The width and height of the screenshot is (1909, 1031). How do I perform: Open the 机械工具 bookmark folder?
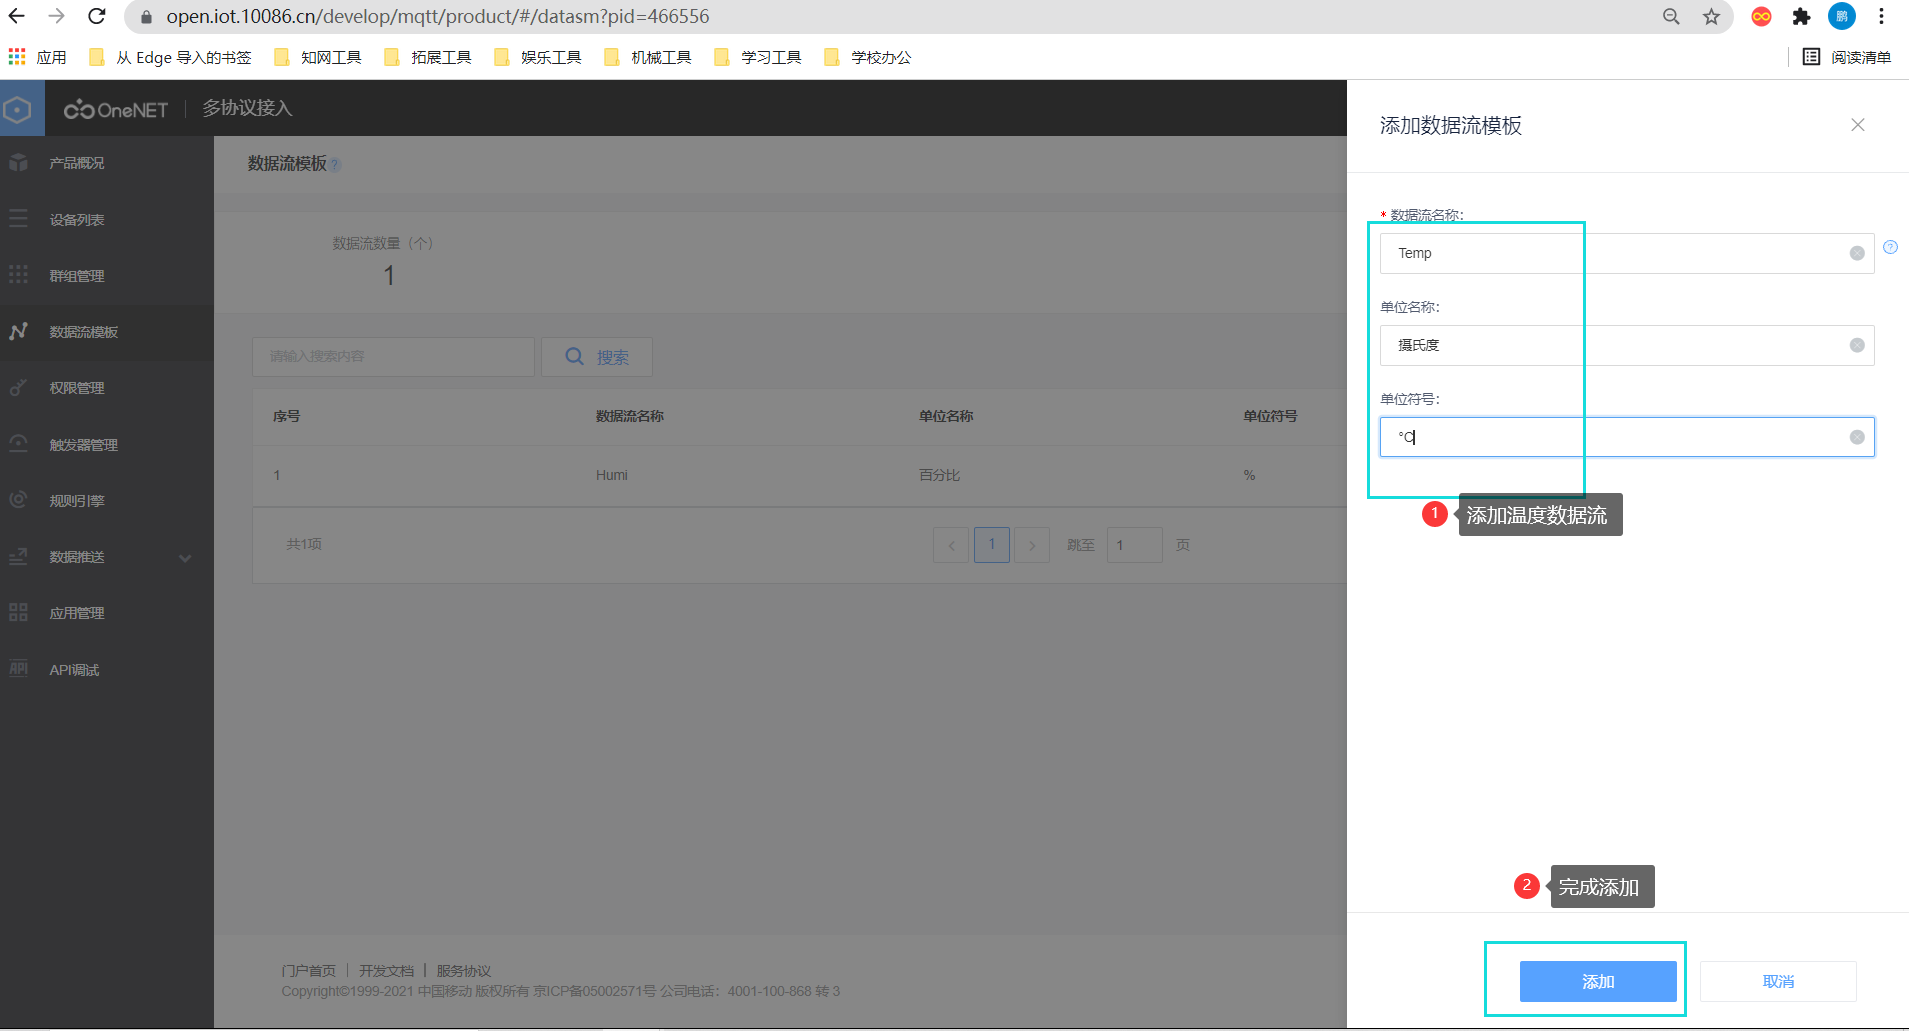[648, 57]
